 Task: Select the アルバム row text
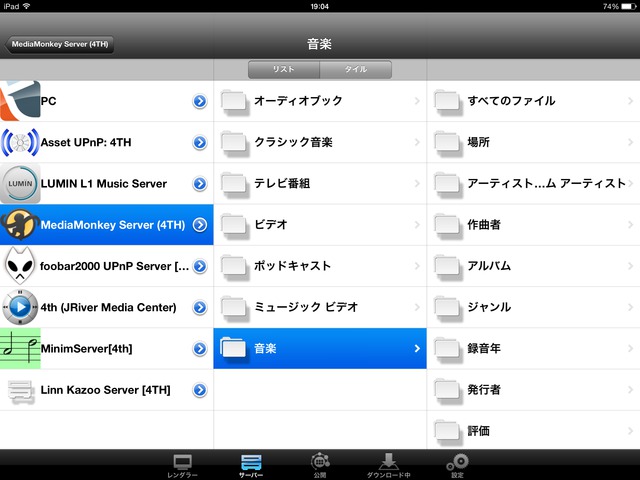pos(489,266)
